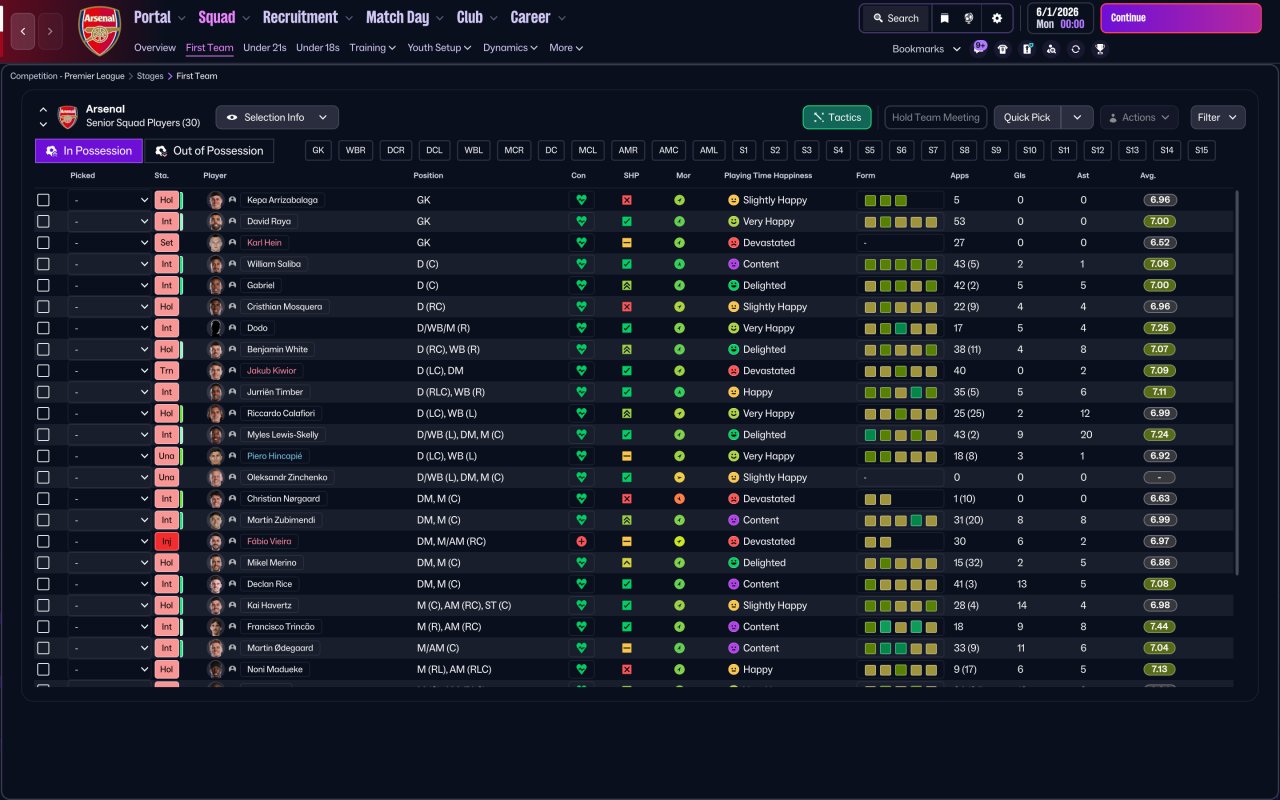This screenshot has width=1280, height=800.
Task: Click Karl Hein's yellow match sharpness icon
Action: pyautogui.click(x=627, y=243)
